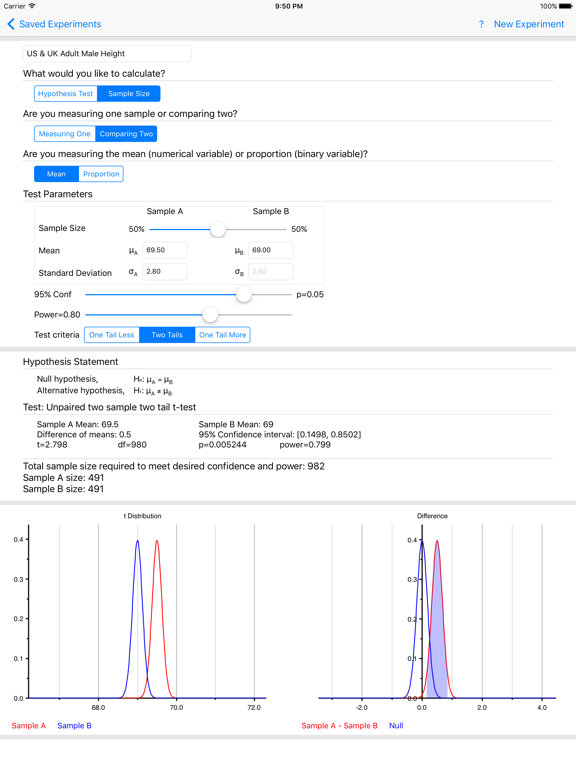Tap the Difference of means: 0.5 text
The height and width of the screenshot is (768, 576).
point(84,434)
